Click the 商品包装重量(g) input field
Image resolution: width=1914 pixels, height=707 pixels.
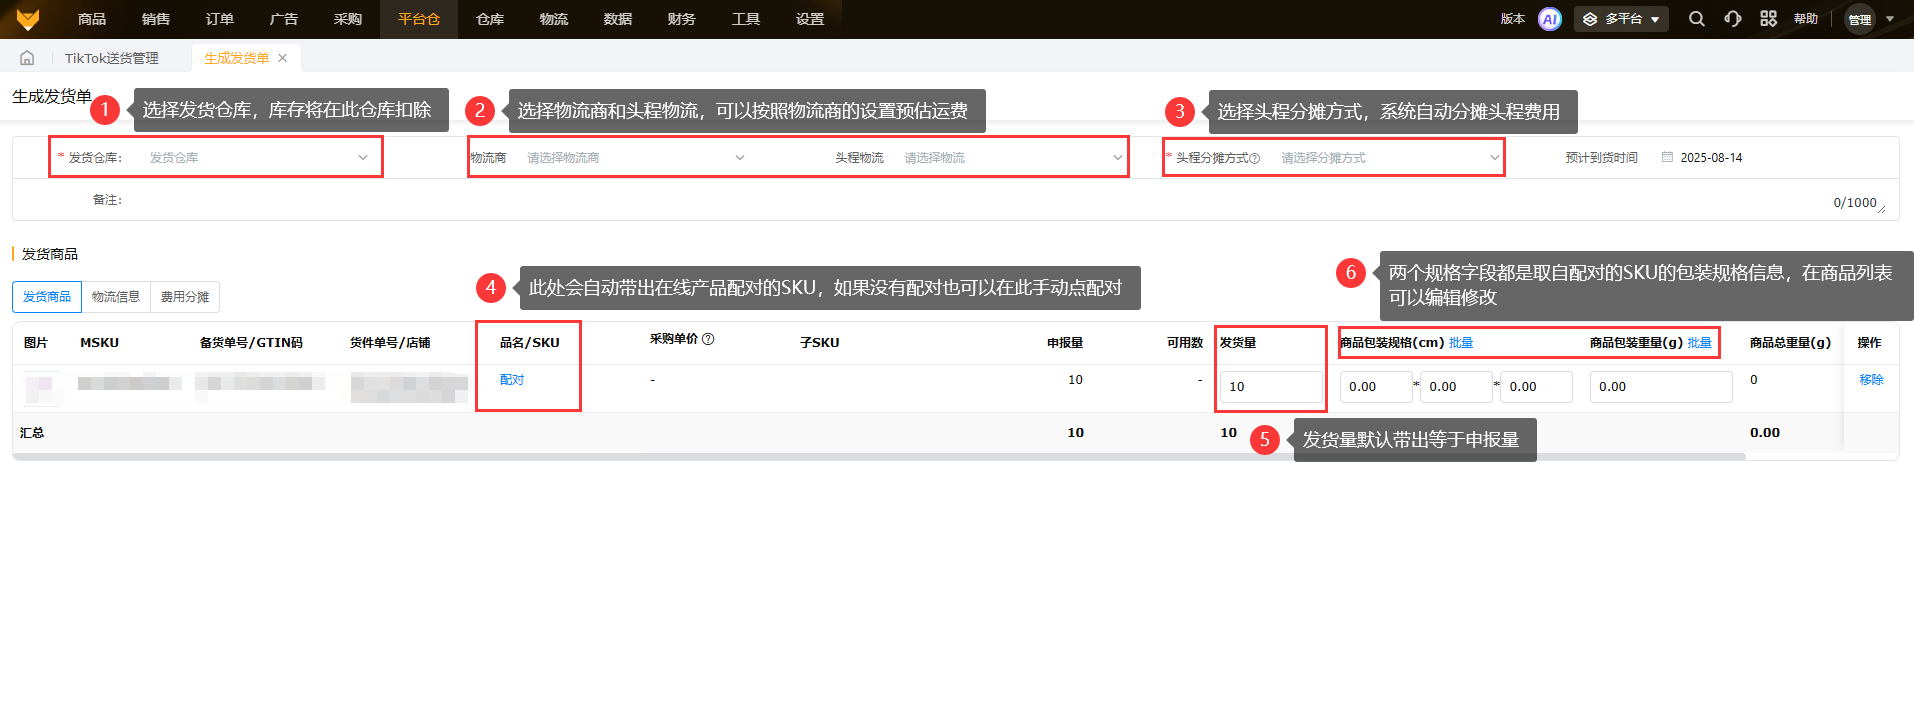point(1661,387)
